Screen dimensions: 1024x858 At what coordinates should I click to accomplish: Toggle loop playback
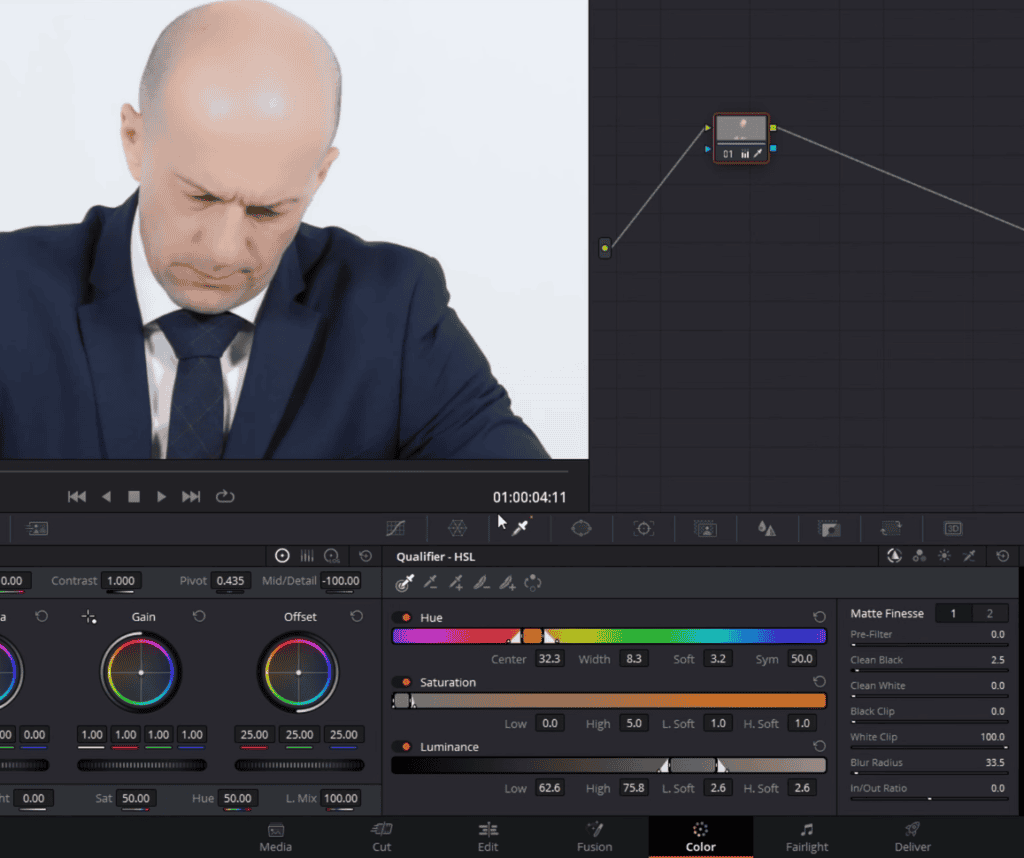225,496
